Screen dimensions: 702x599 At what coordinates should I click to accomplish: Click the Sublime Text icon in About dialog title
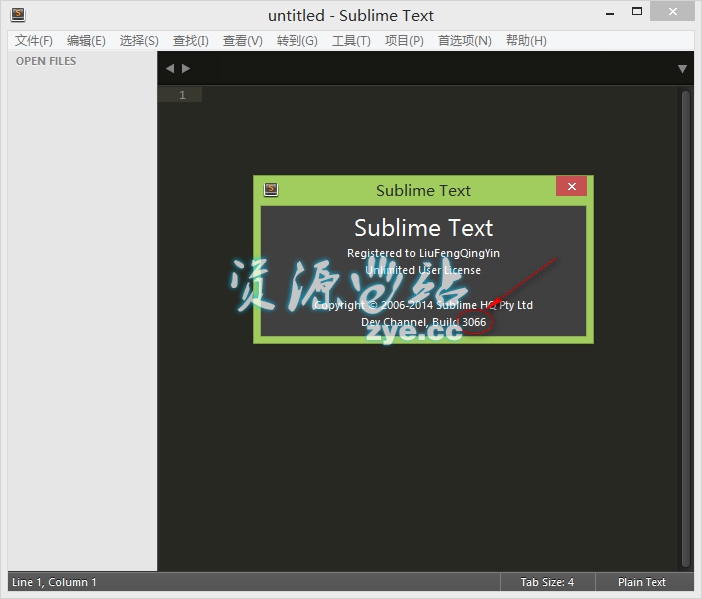(271, 190)
